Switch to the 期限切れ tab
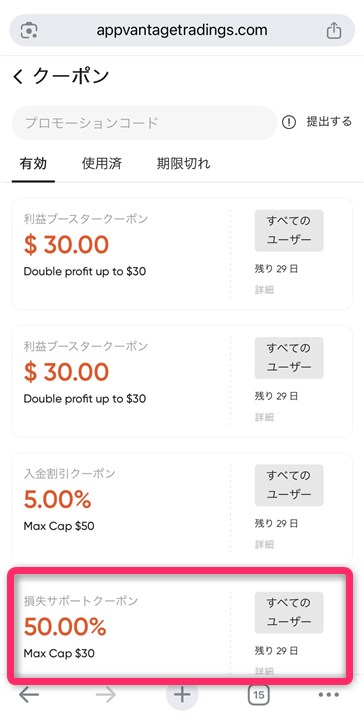Image resolution: width=364 pixels, height=720 pixels. click(184, 163)
